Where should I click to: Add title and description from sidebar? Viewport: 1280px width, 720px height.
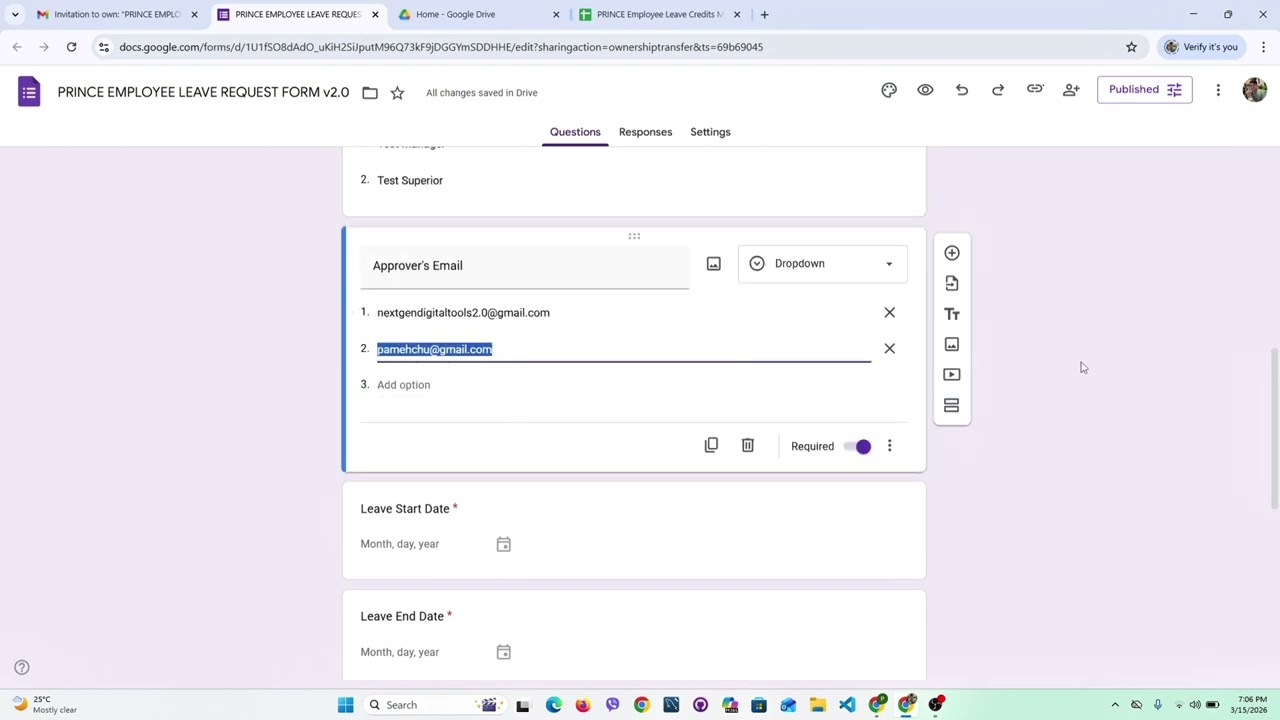952,314
